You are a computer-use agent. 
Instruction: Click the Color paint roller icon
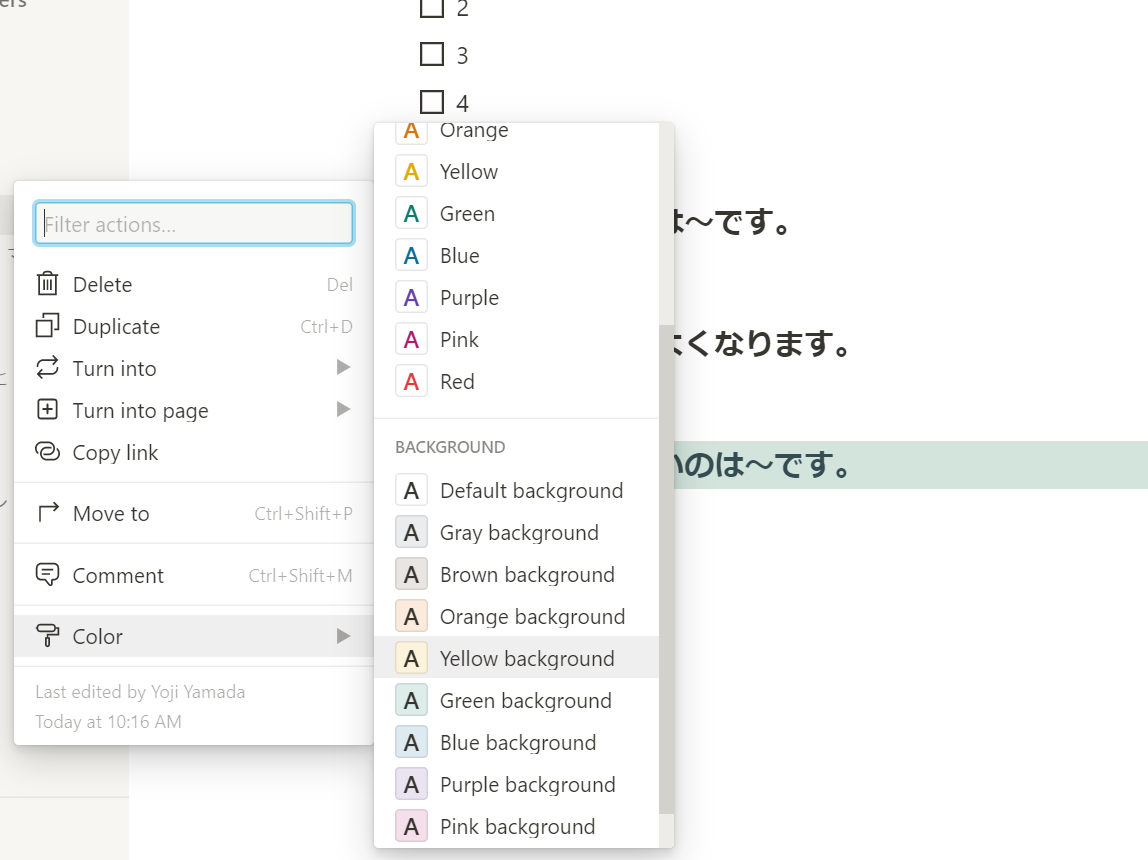48,635
